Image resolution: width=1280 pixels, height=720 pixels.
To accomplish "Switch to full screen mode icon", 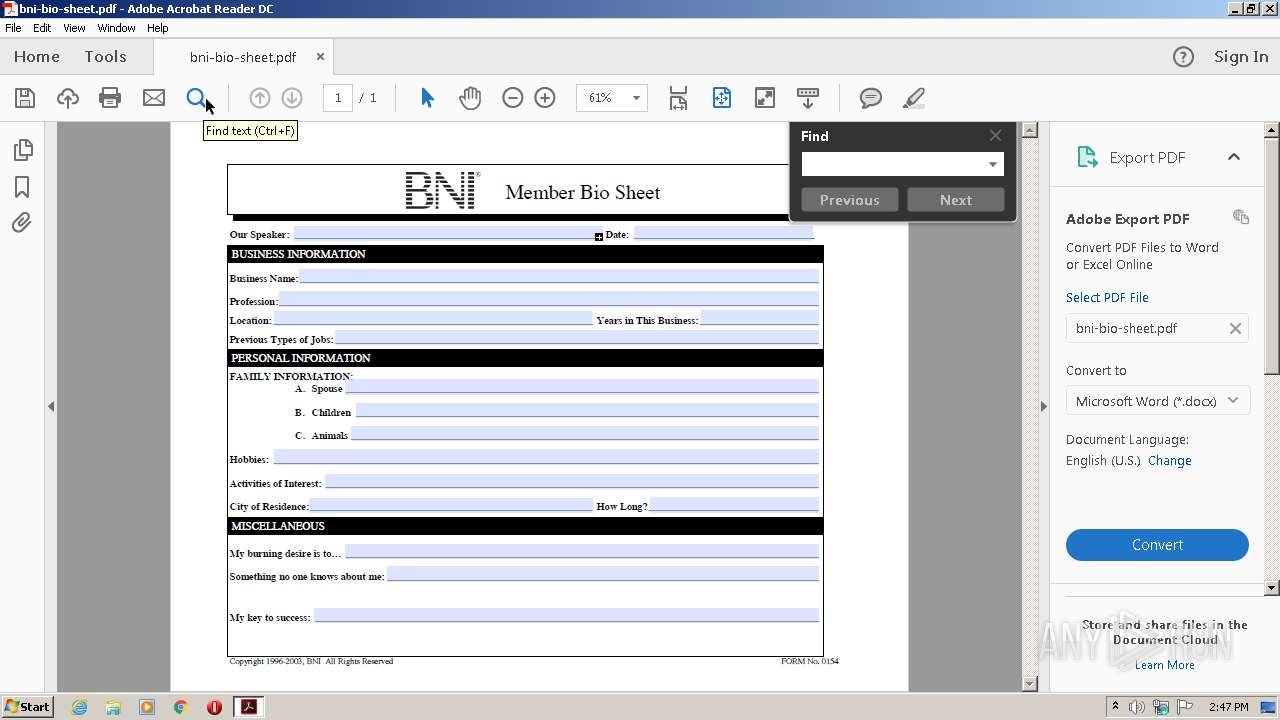I will (x=764, y=98).
